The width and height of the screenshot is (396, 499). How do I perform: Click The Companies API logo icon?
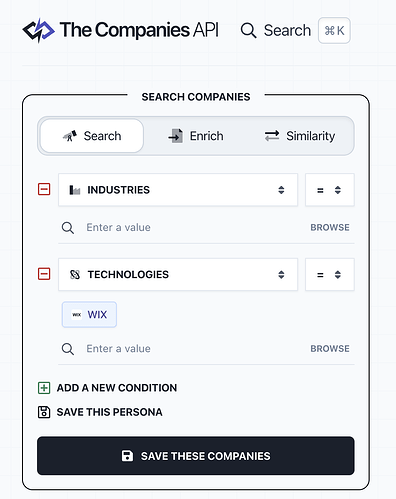[38, 30]
